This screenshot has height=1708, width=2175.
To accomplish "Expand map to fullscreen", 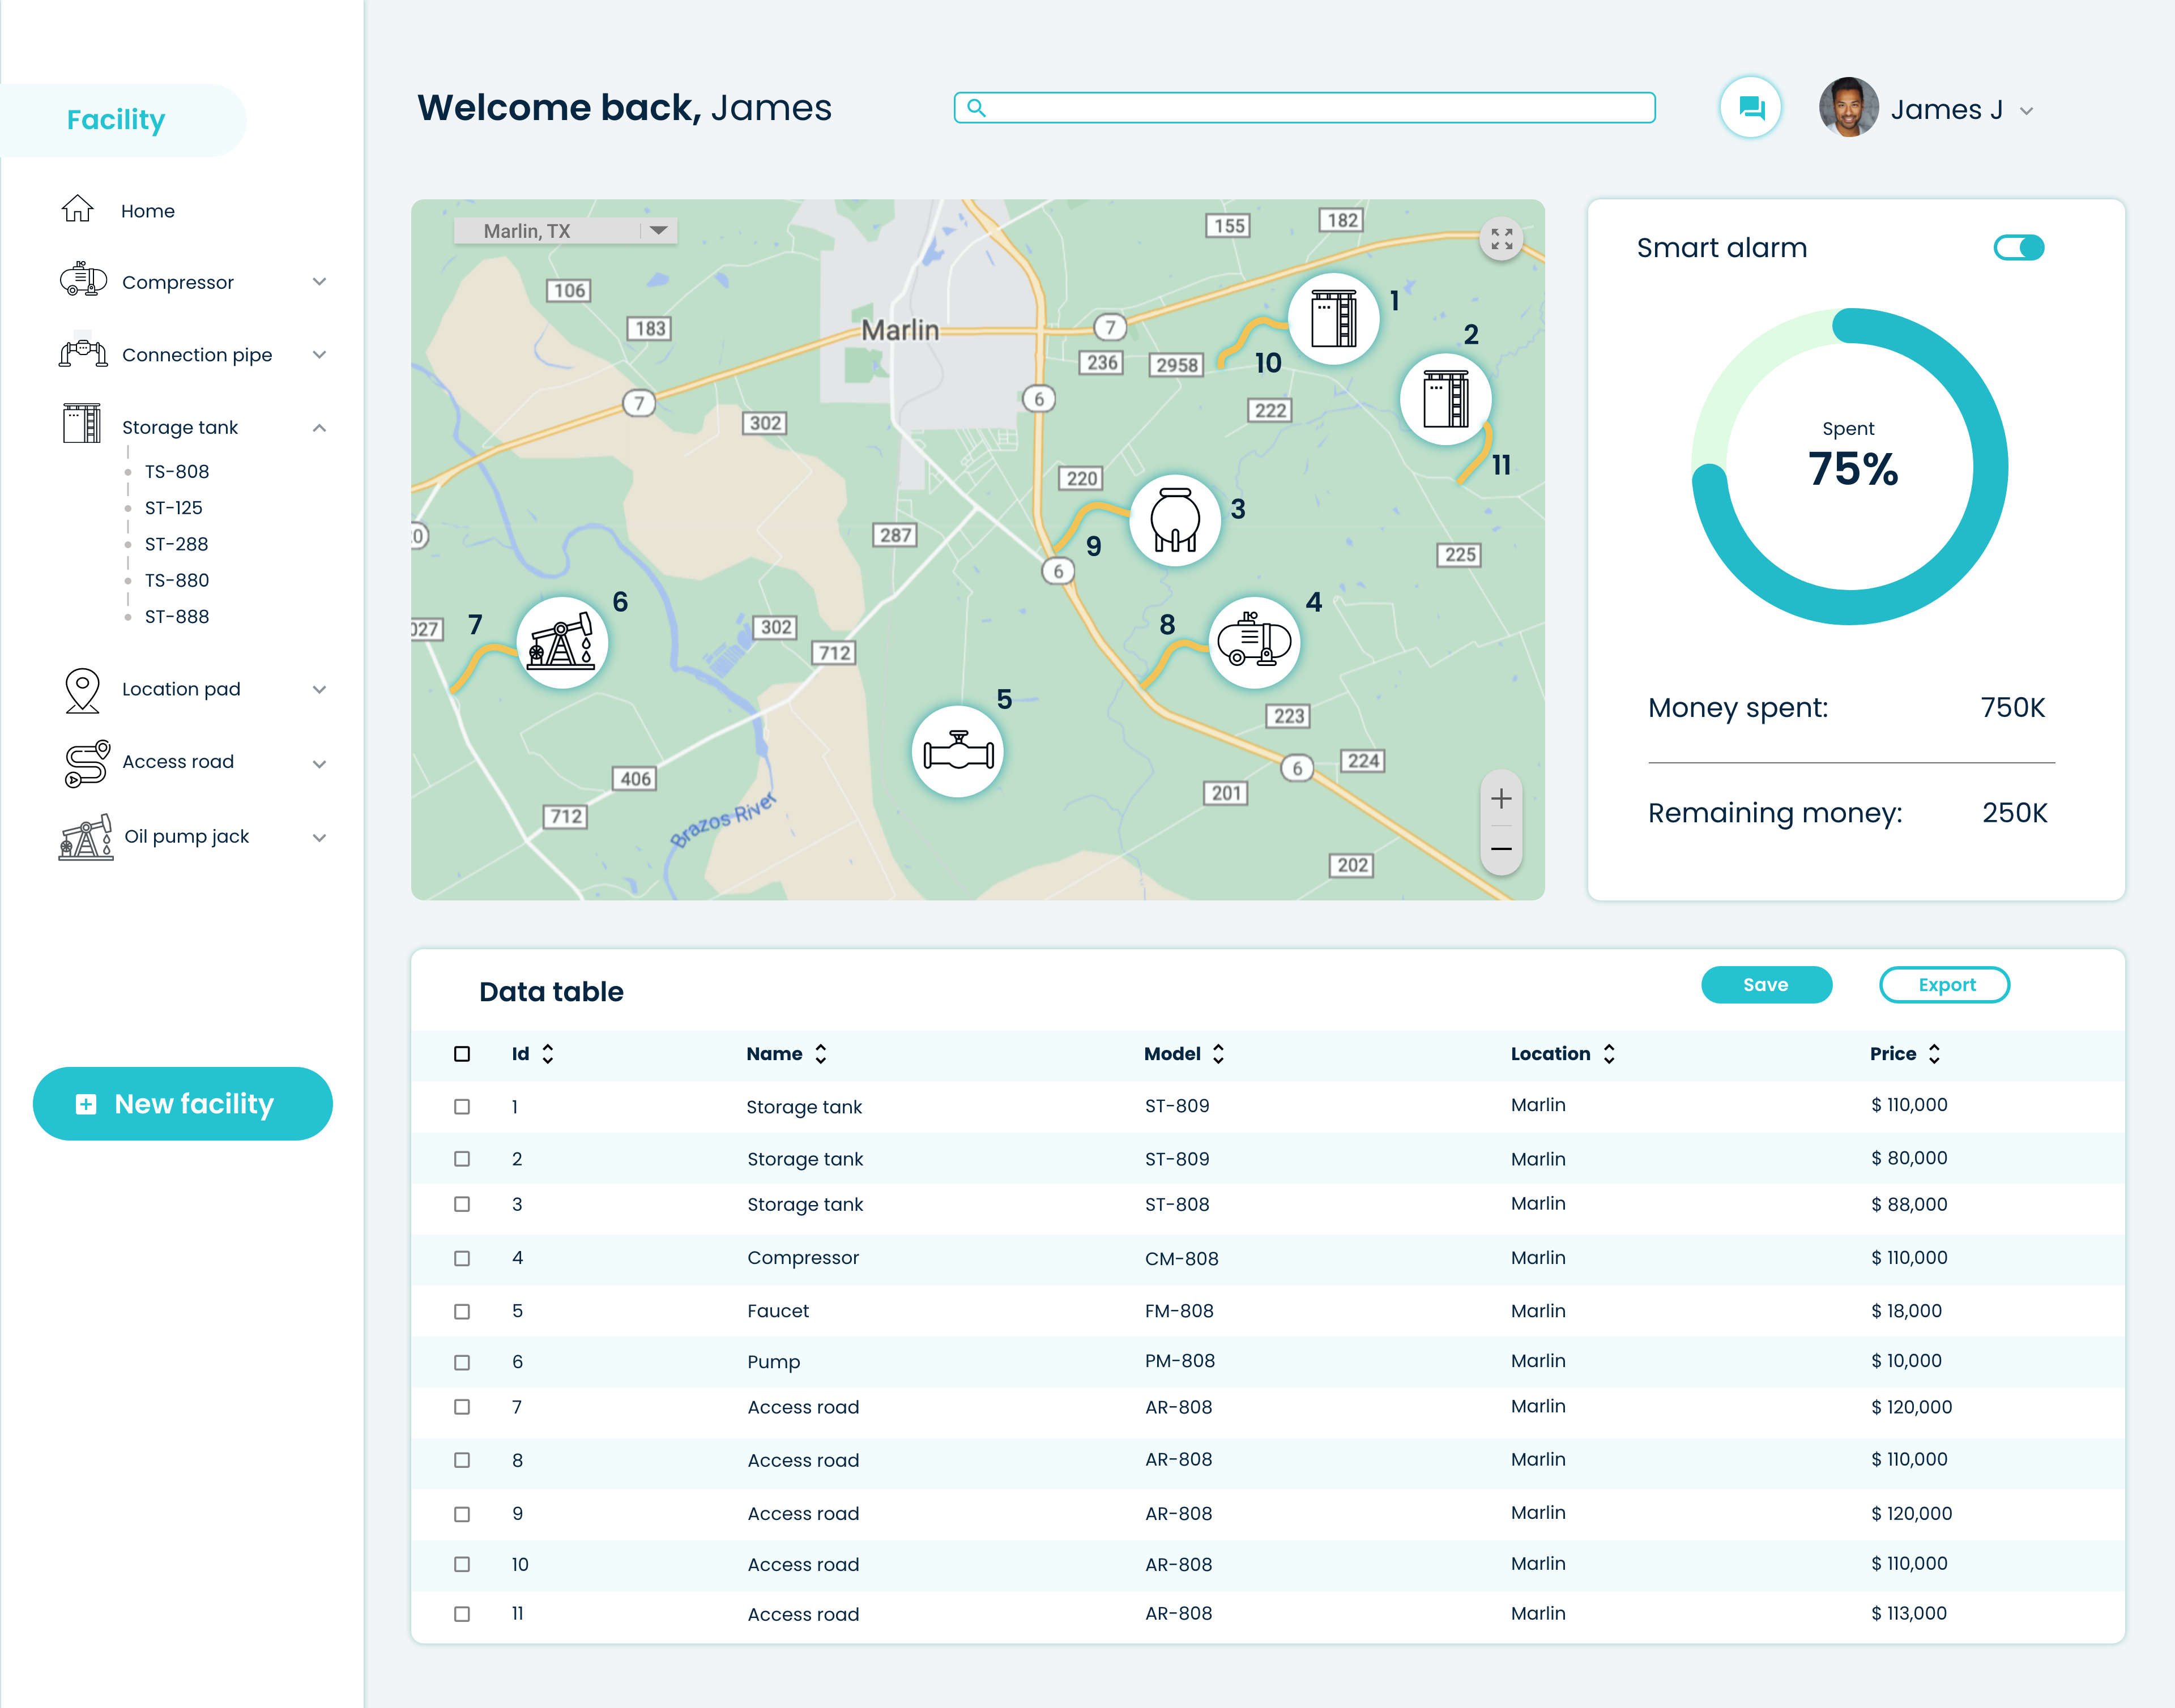I will coord(1501,239).
